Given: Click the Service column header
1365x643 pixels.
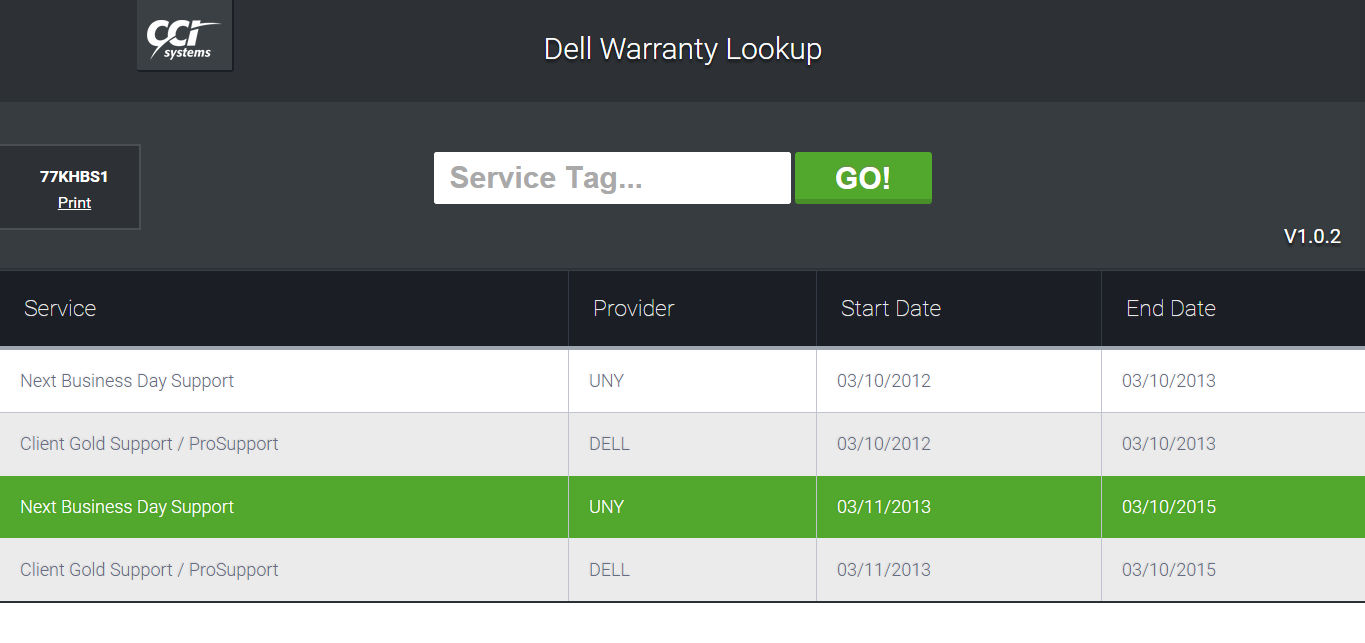Looking at the screenshot, I should pos(59,308).
